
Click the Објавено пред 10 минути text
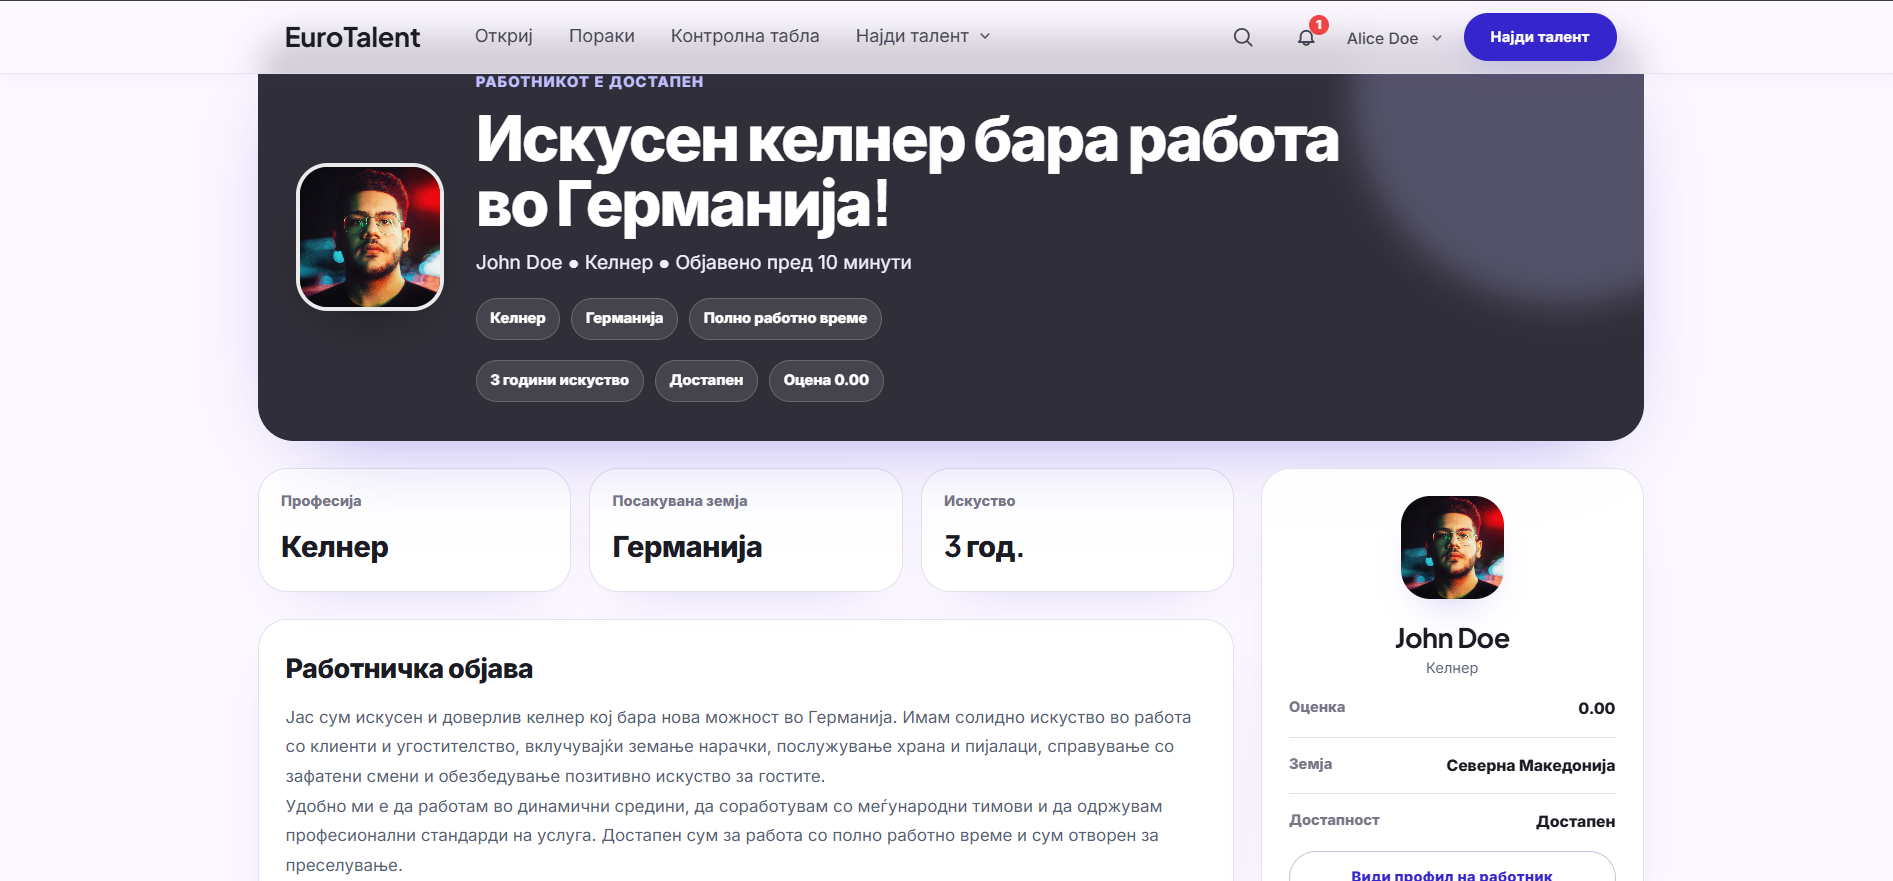point(793,262)
